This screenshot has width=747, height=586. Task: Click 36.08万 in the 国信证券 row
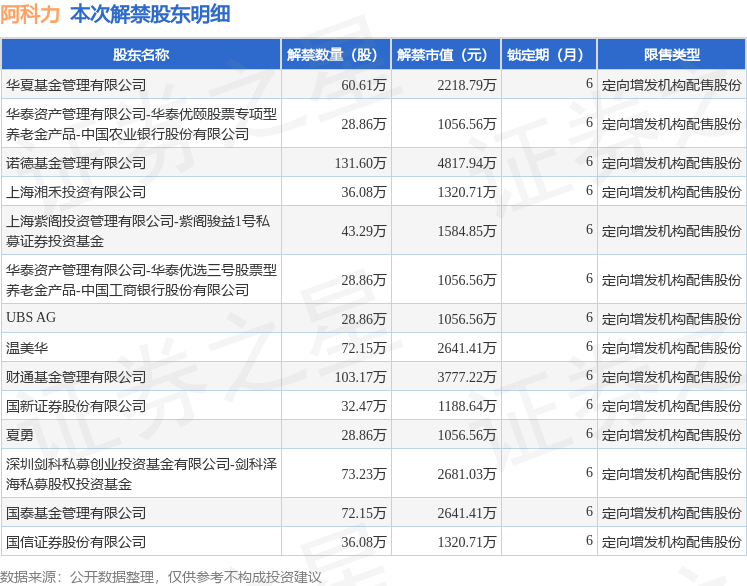[363, 542]
